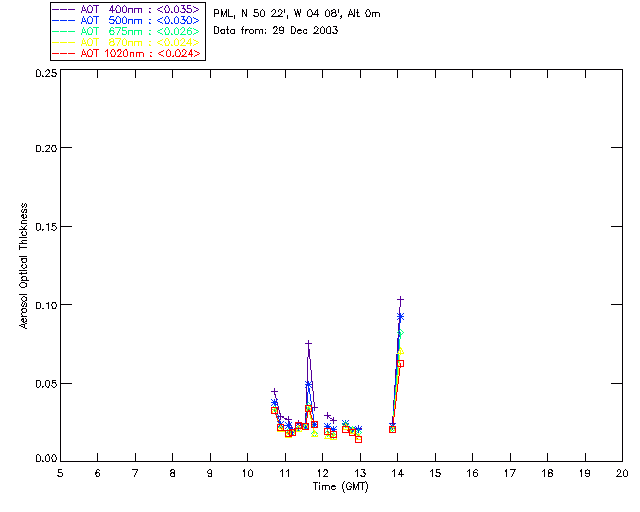Select the AOT 675nm legend entry
The image size is (640, 512).
point(126,31)
